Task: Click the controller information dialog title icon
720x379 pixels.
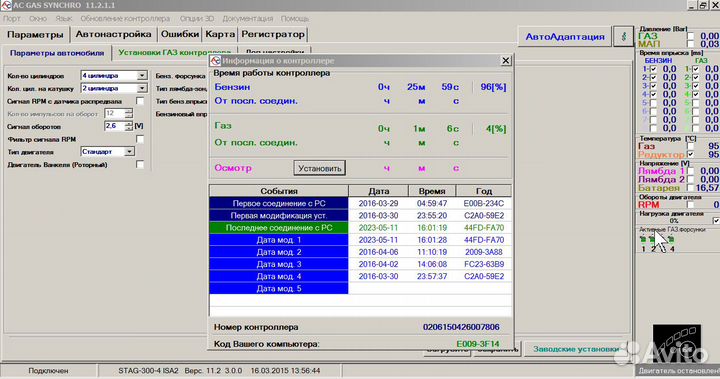Action: (215, 61)
